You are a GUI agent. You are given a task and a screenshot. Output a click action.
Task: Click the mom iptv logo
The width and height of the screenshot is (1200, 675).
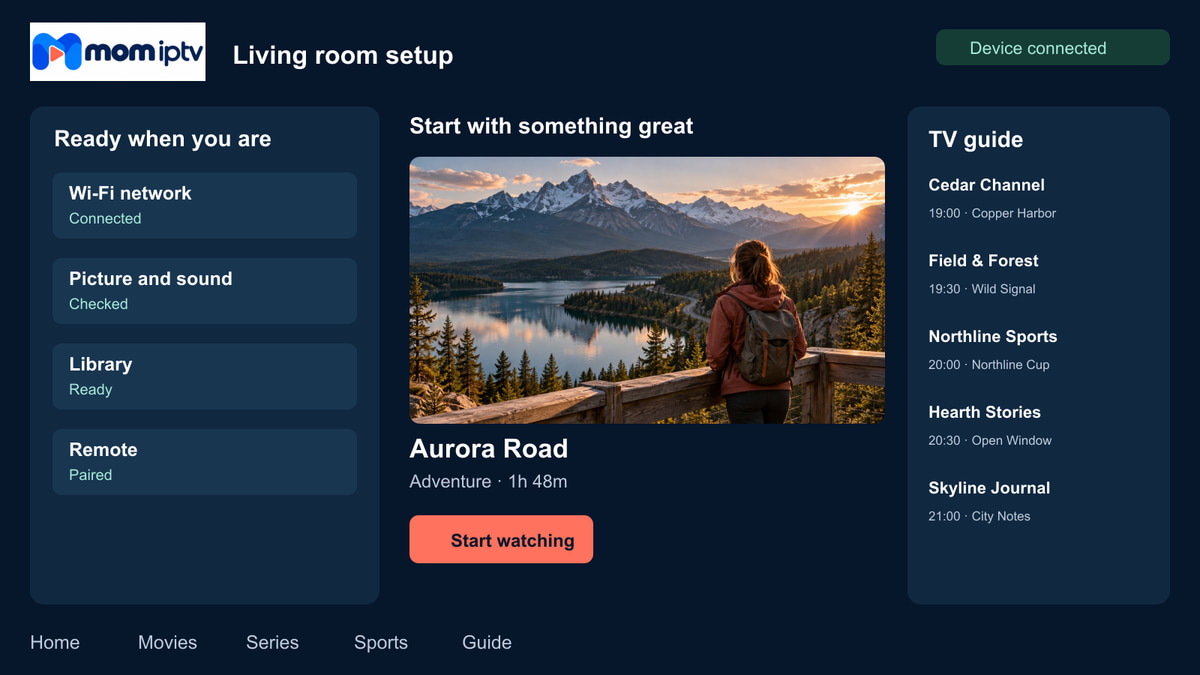(118, 52)
